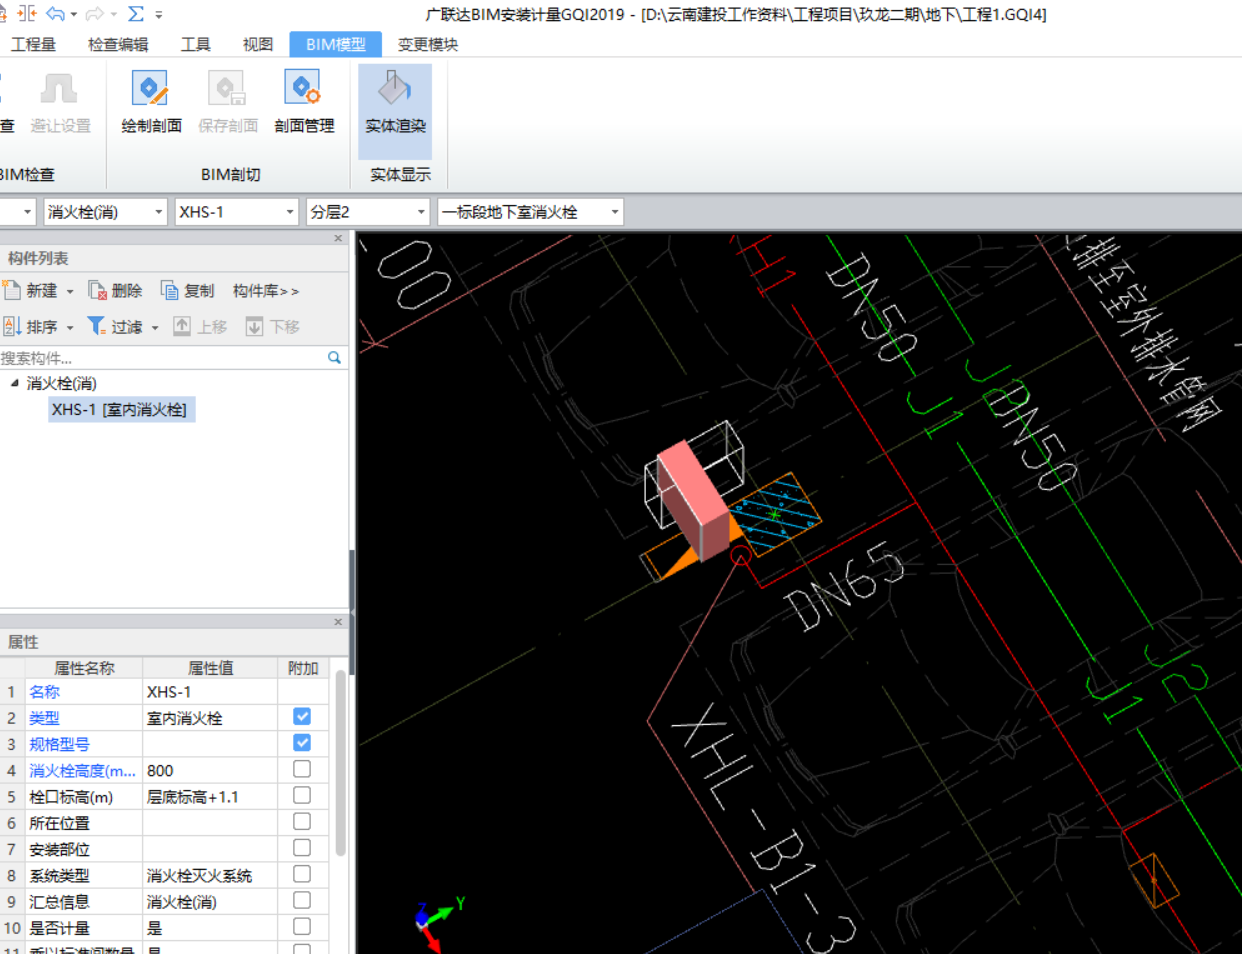Open the 过滤 dropdown arrow
The image size is (1242, 954).
coord(155,327)
